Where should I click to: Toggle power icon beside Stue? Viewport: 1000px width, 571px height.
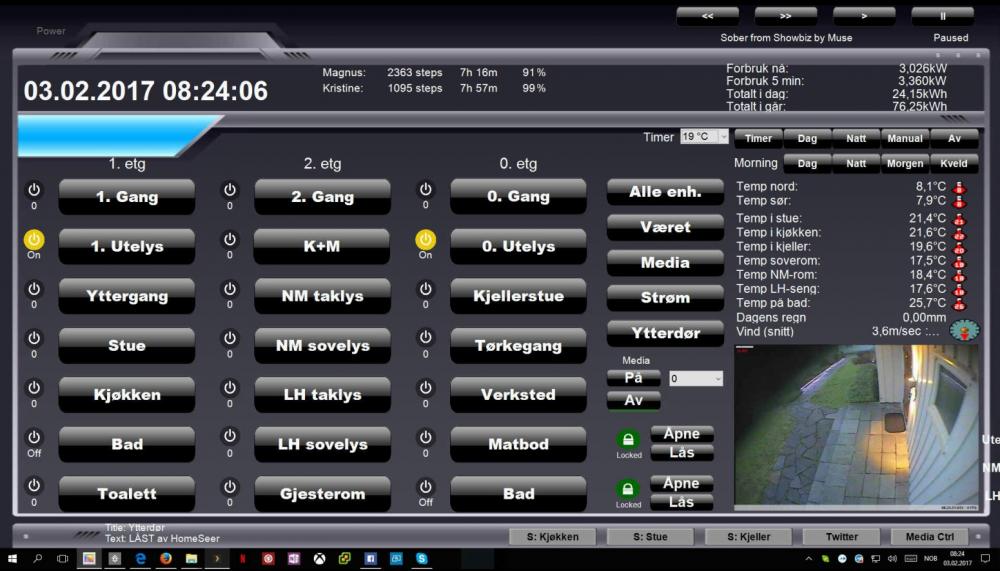34,338
